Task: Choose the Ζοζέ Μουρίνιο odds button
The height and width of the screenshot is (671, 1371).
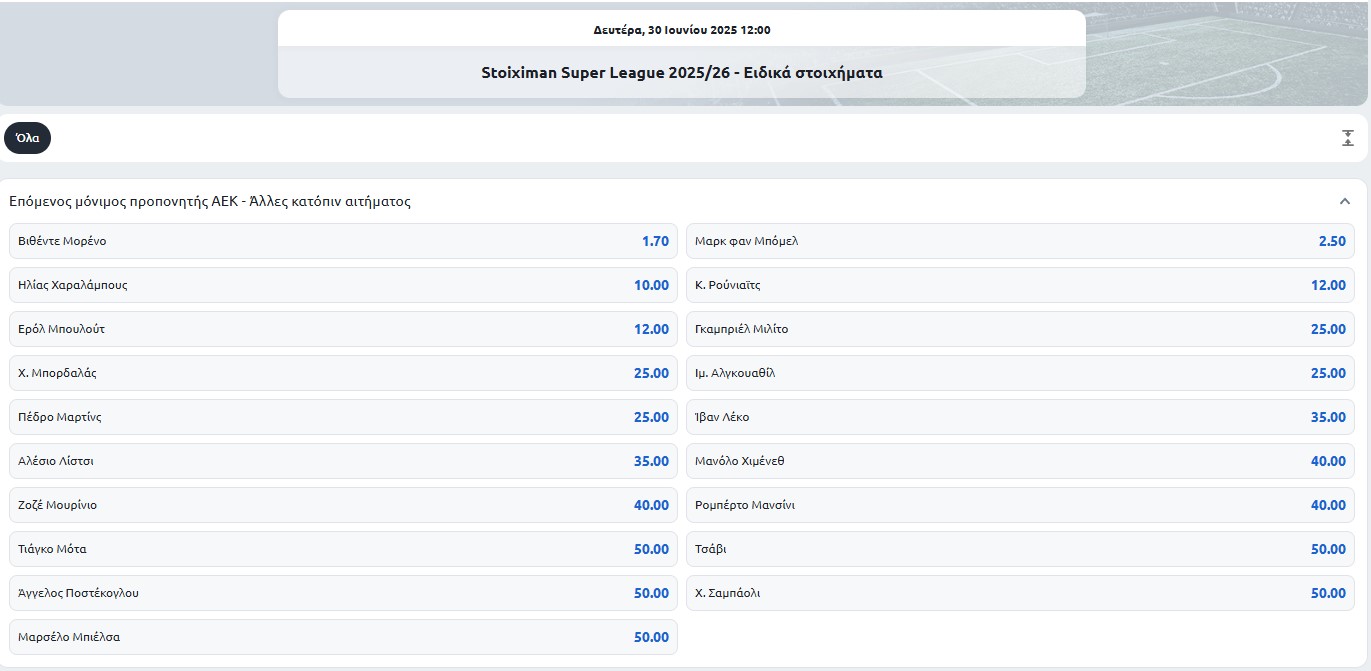Action: tap(343, 505)
